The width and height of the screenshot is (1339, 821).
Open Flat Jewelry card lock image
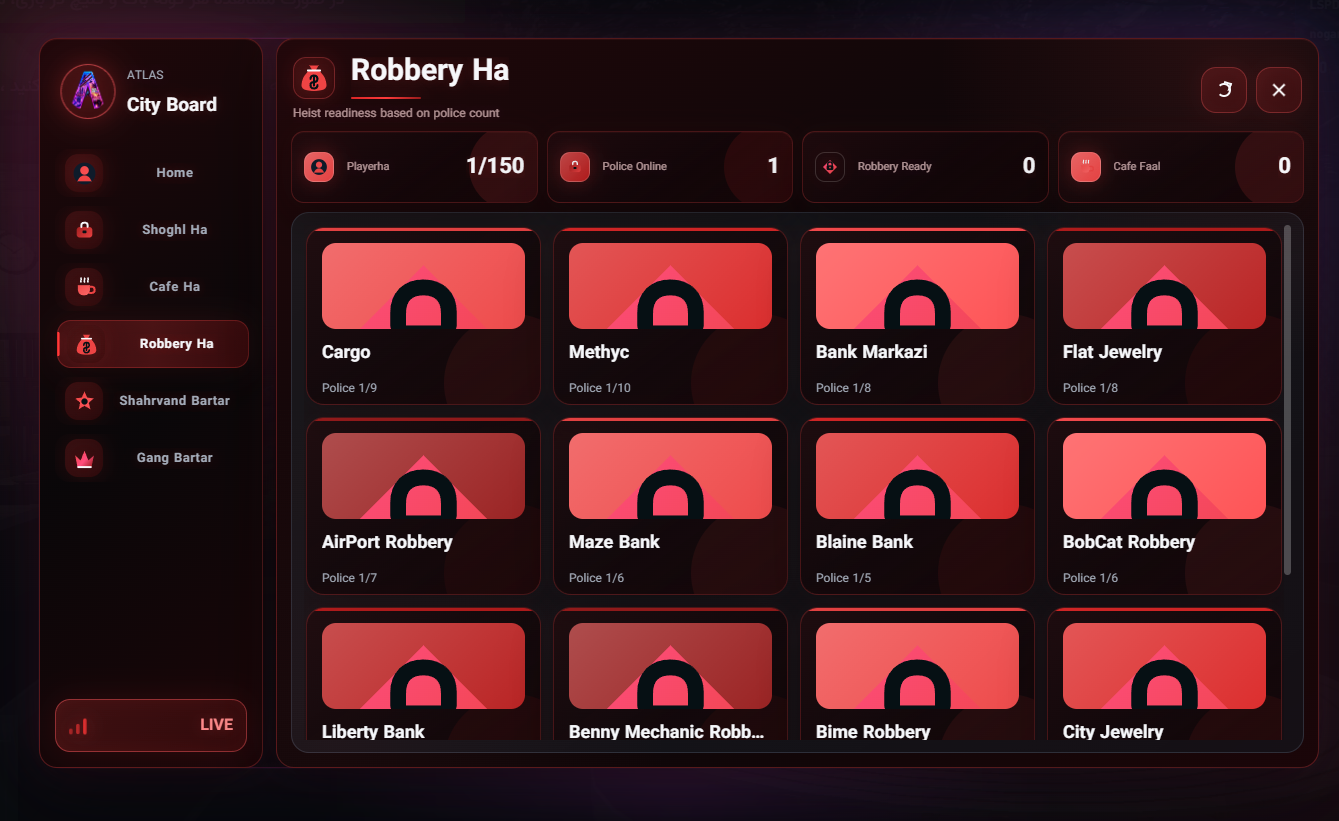click(x=1164, y=286)
